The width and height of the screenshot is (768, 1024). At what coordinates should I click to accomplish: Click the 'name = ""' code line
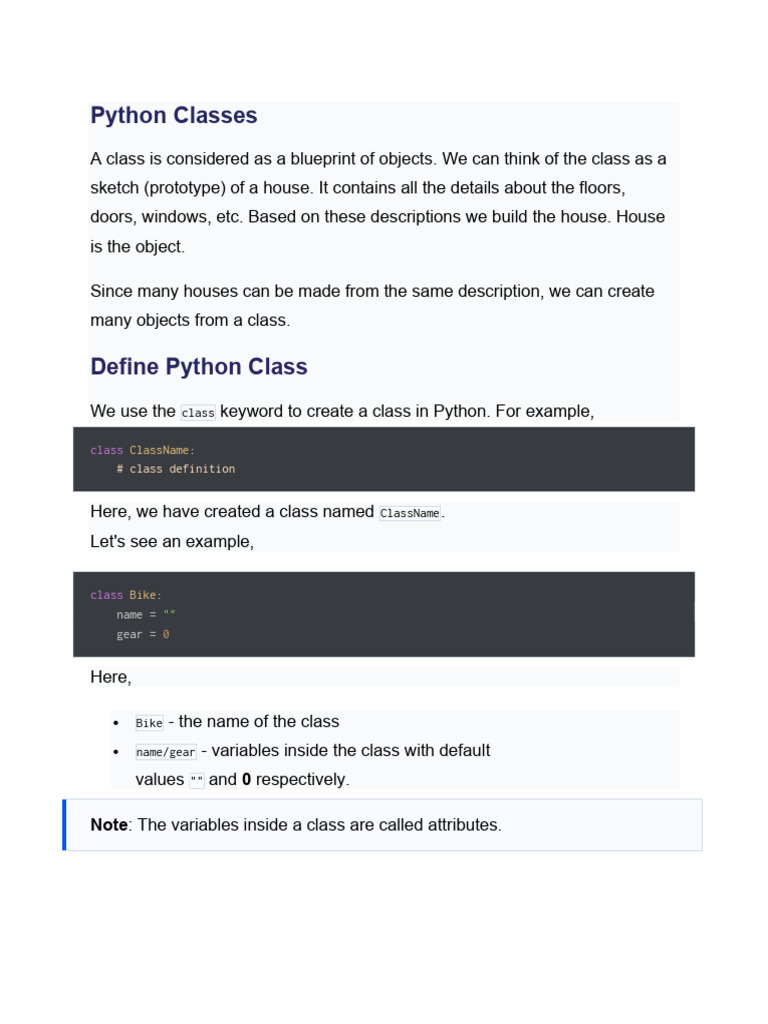click(146, 615)
